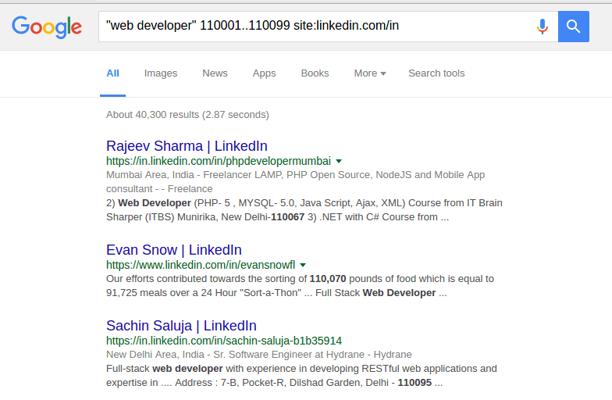Viewport: 612px width, 400px height.
Task: Switch to Books tab
Action: pos(315,73)
